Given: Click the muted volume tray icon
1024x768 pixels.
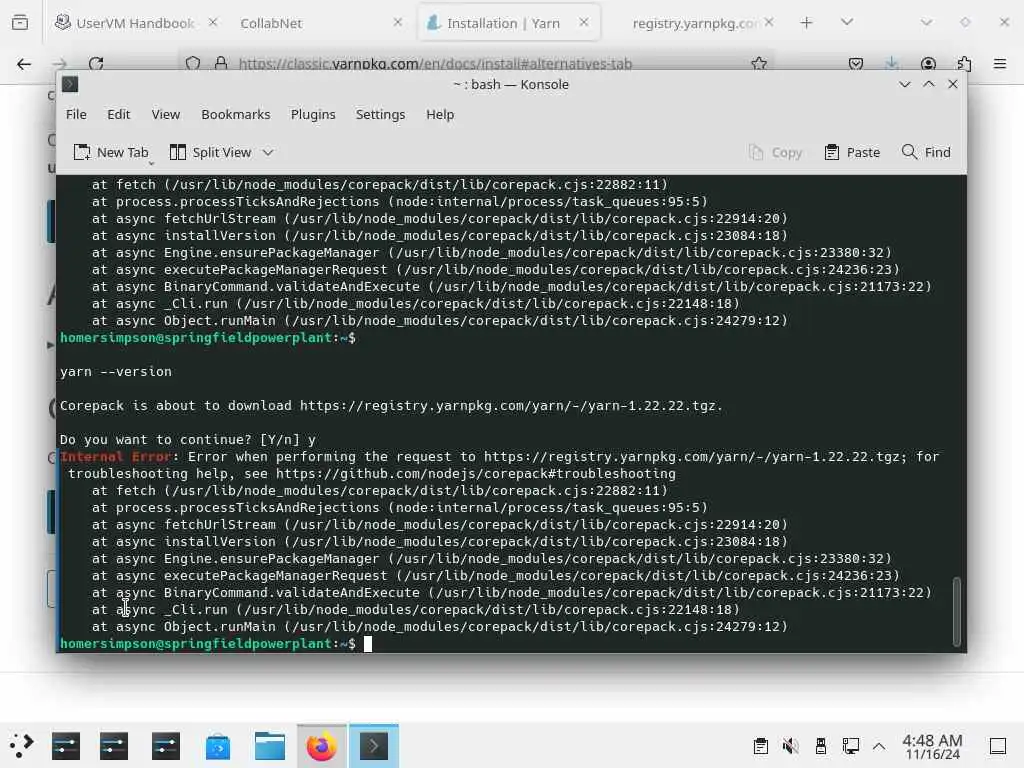Looking at the screenshot, I should tap(790, 746).
